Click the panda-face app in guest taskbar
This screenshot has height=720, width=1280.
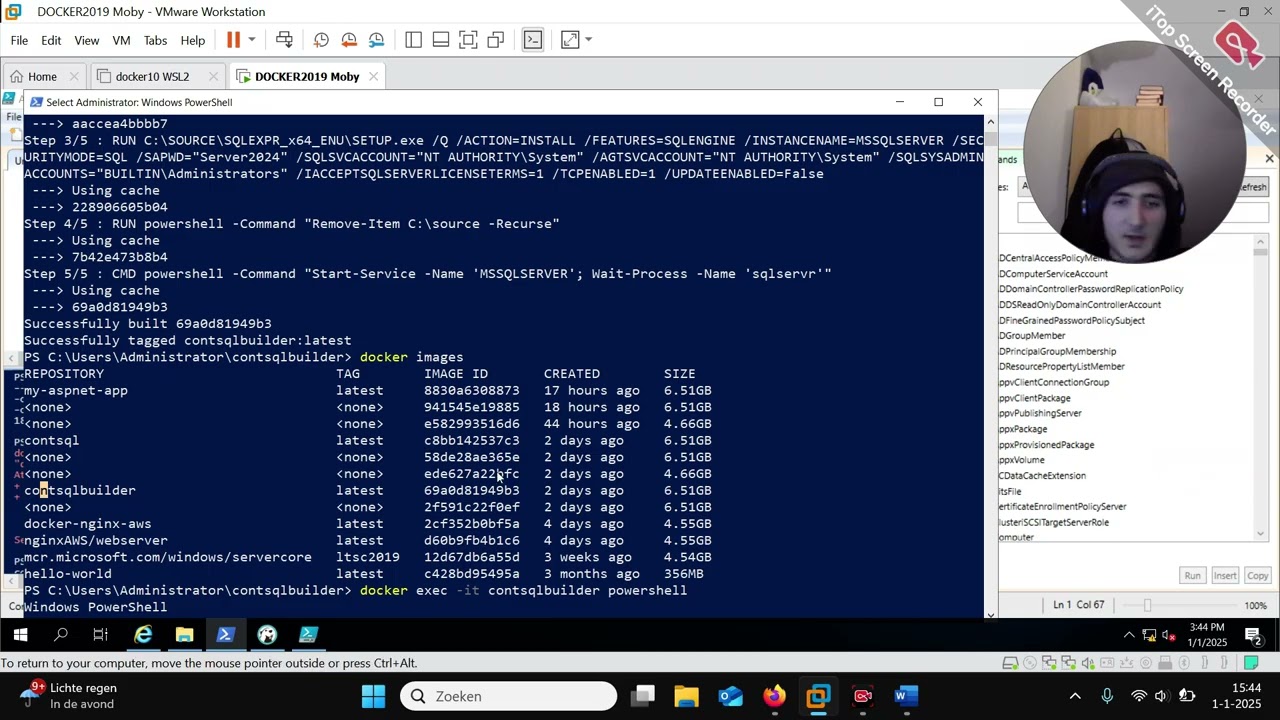point(267,635)
